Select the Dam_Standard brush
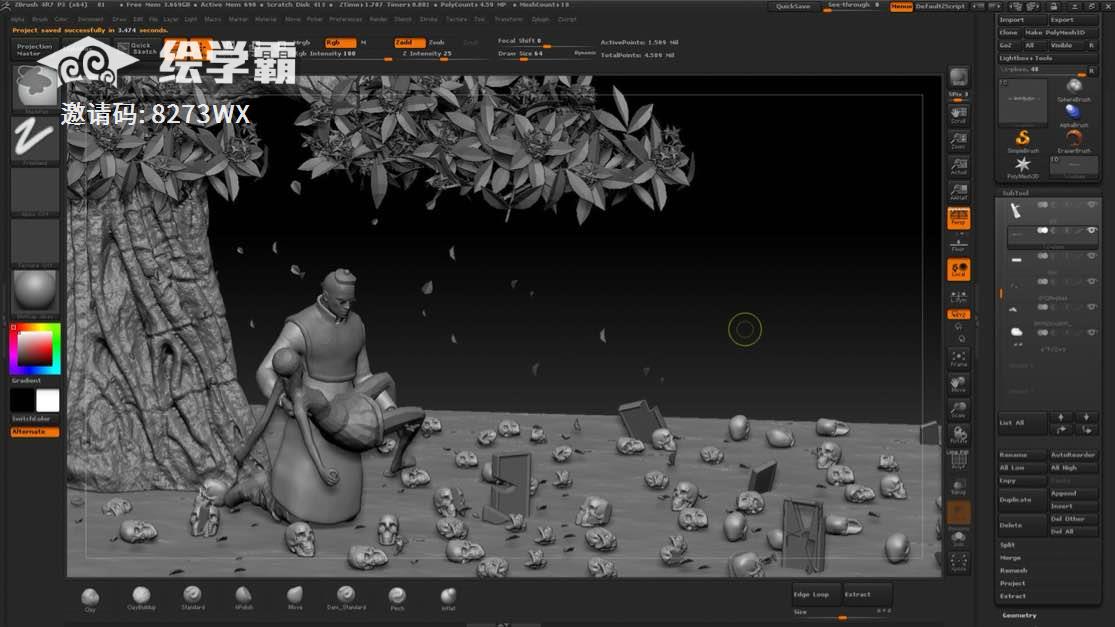 pyautogui.click(x=346, y=599)
